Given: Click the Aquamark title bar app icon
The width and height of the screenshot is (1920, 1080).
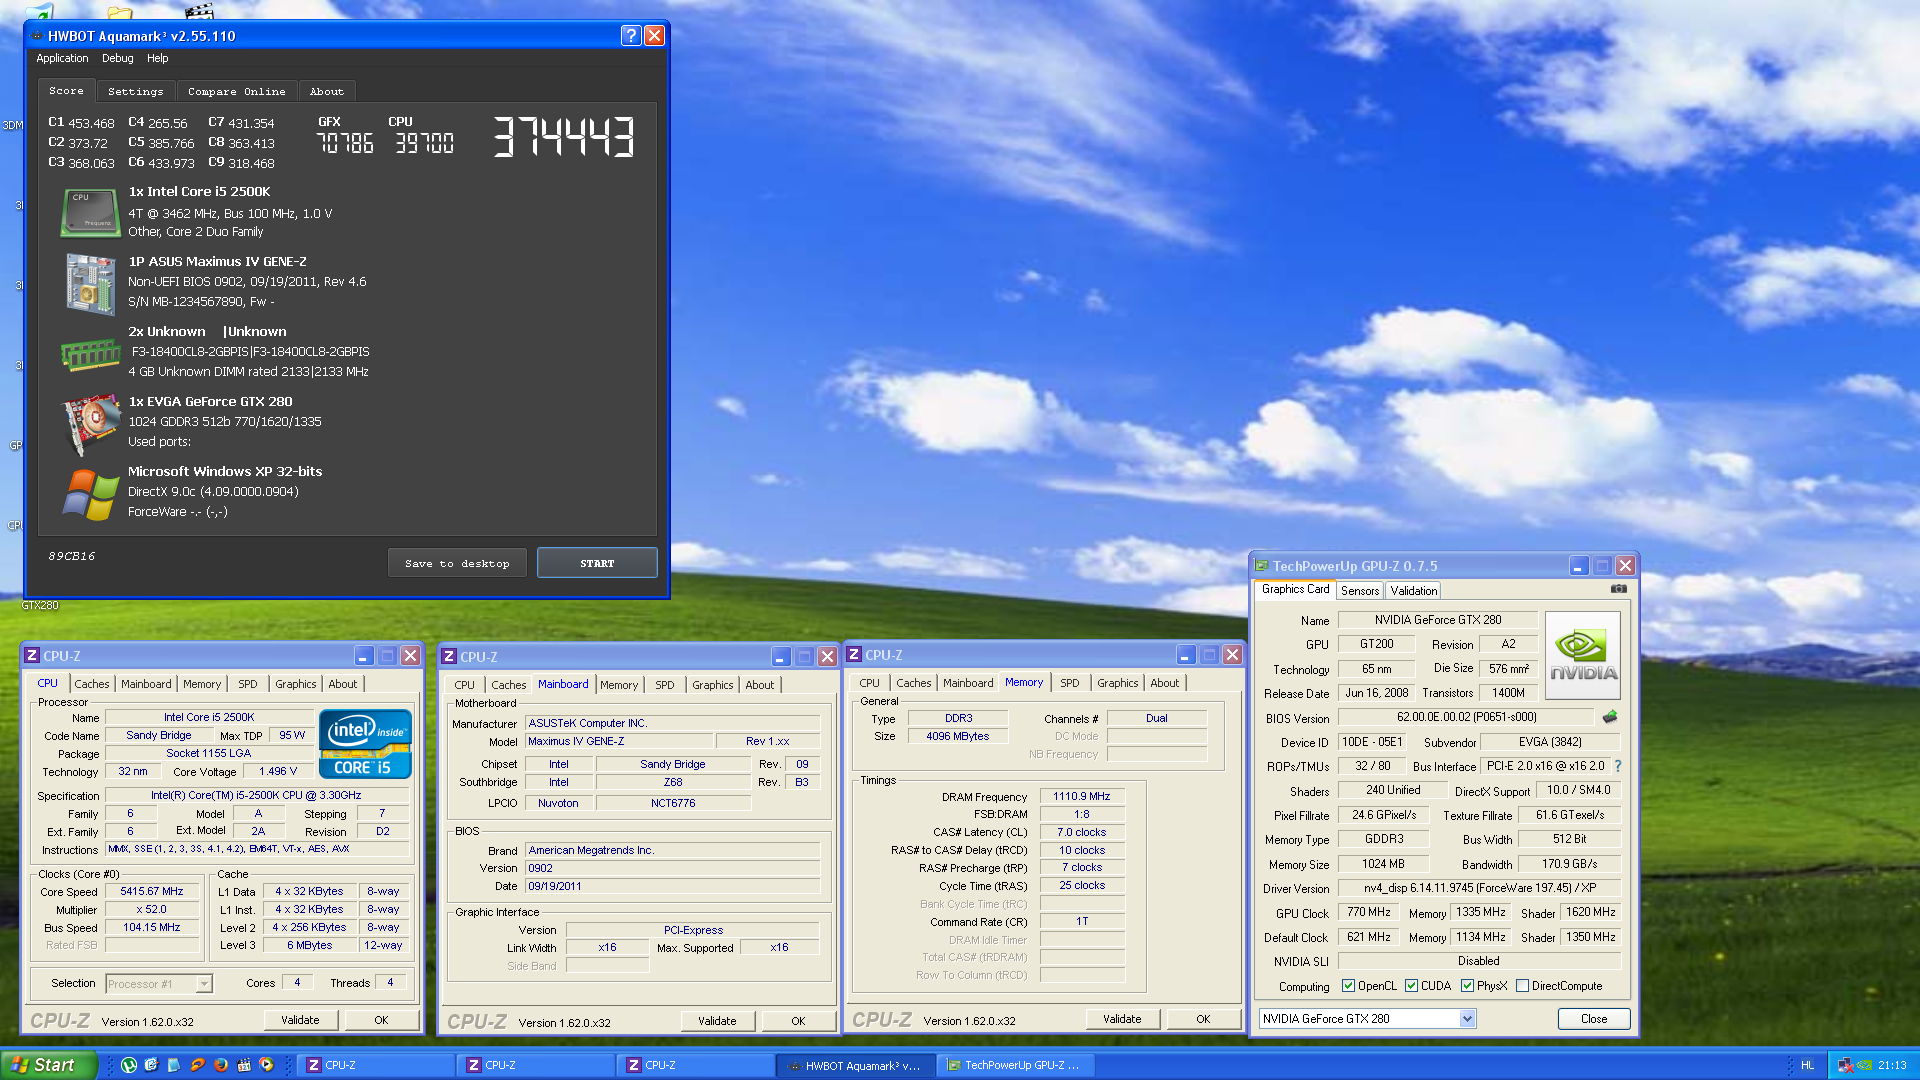Looking at the screenshot, I should click(x=37, y=36).
